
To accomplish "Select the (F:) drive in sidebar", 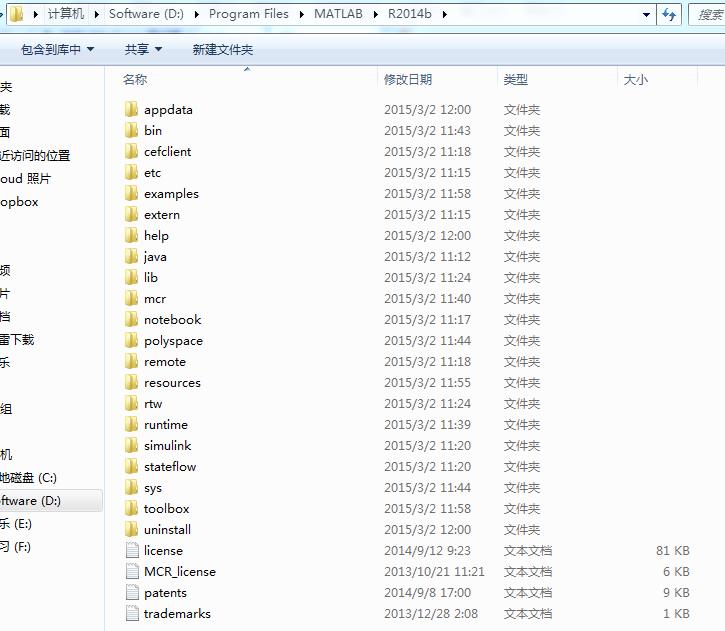I will pyautogui.click(x=15, y=547).
